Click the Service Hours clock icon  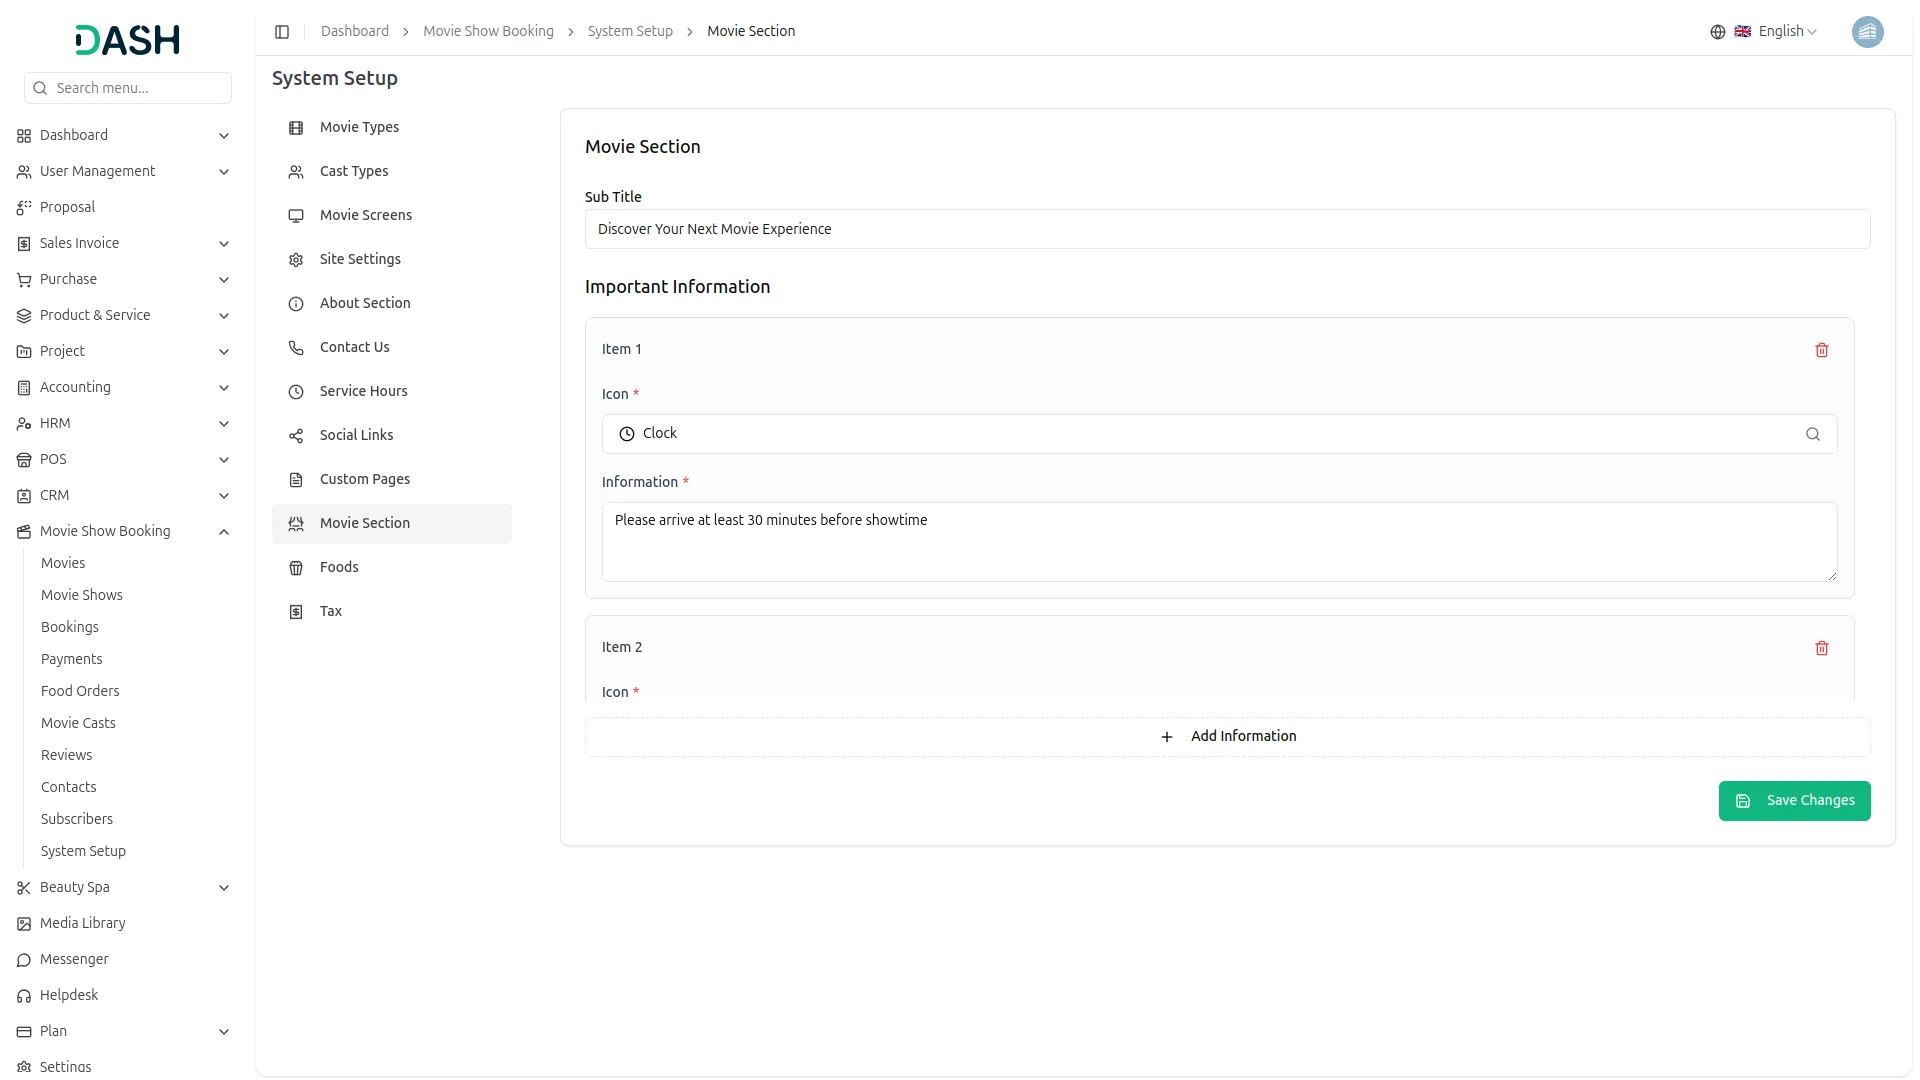coord(295,392)
